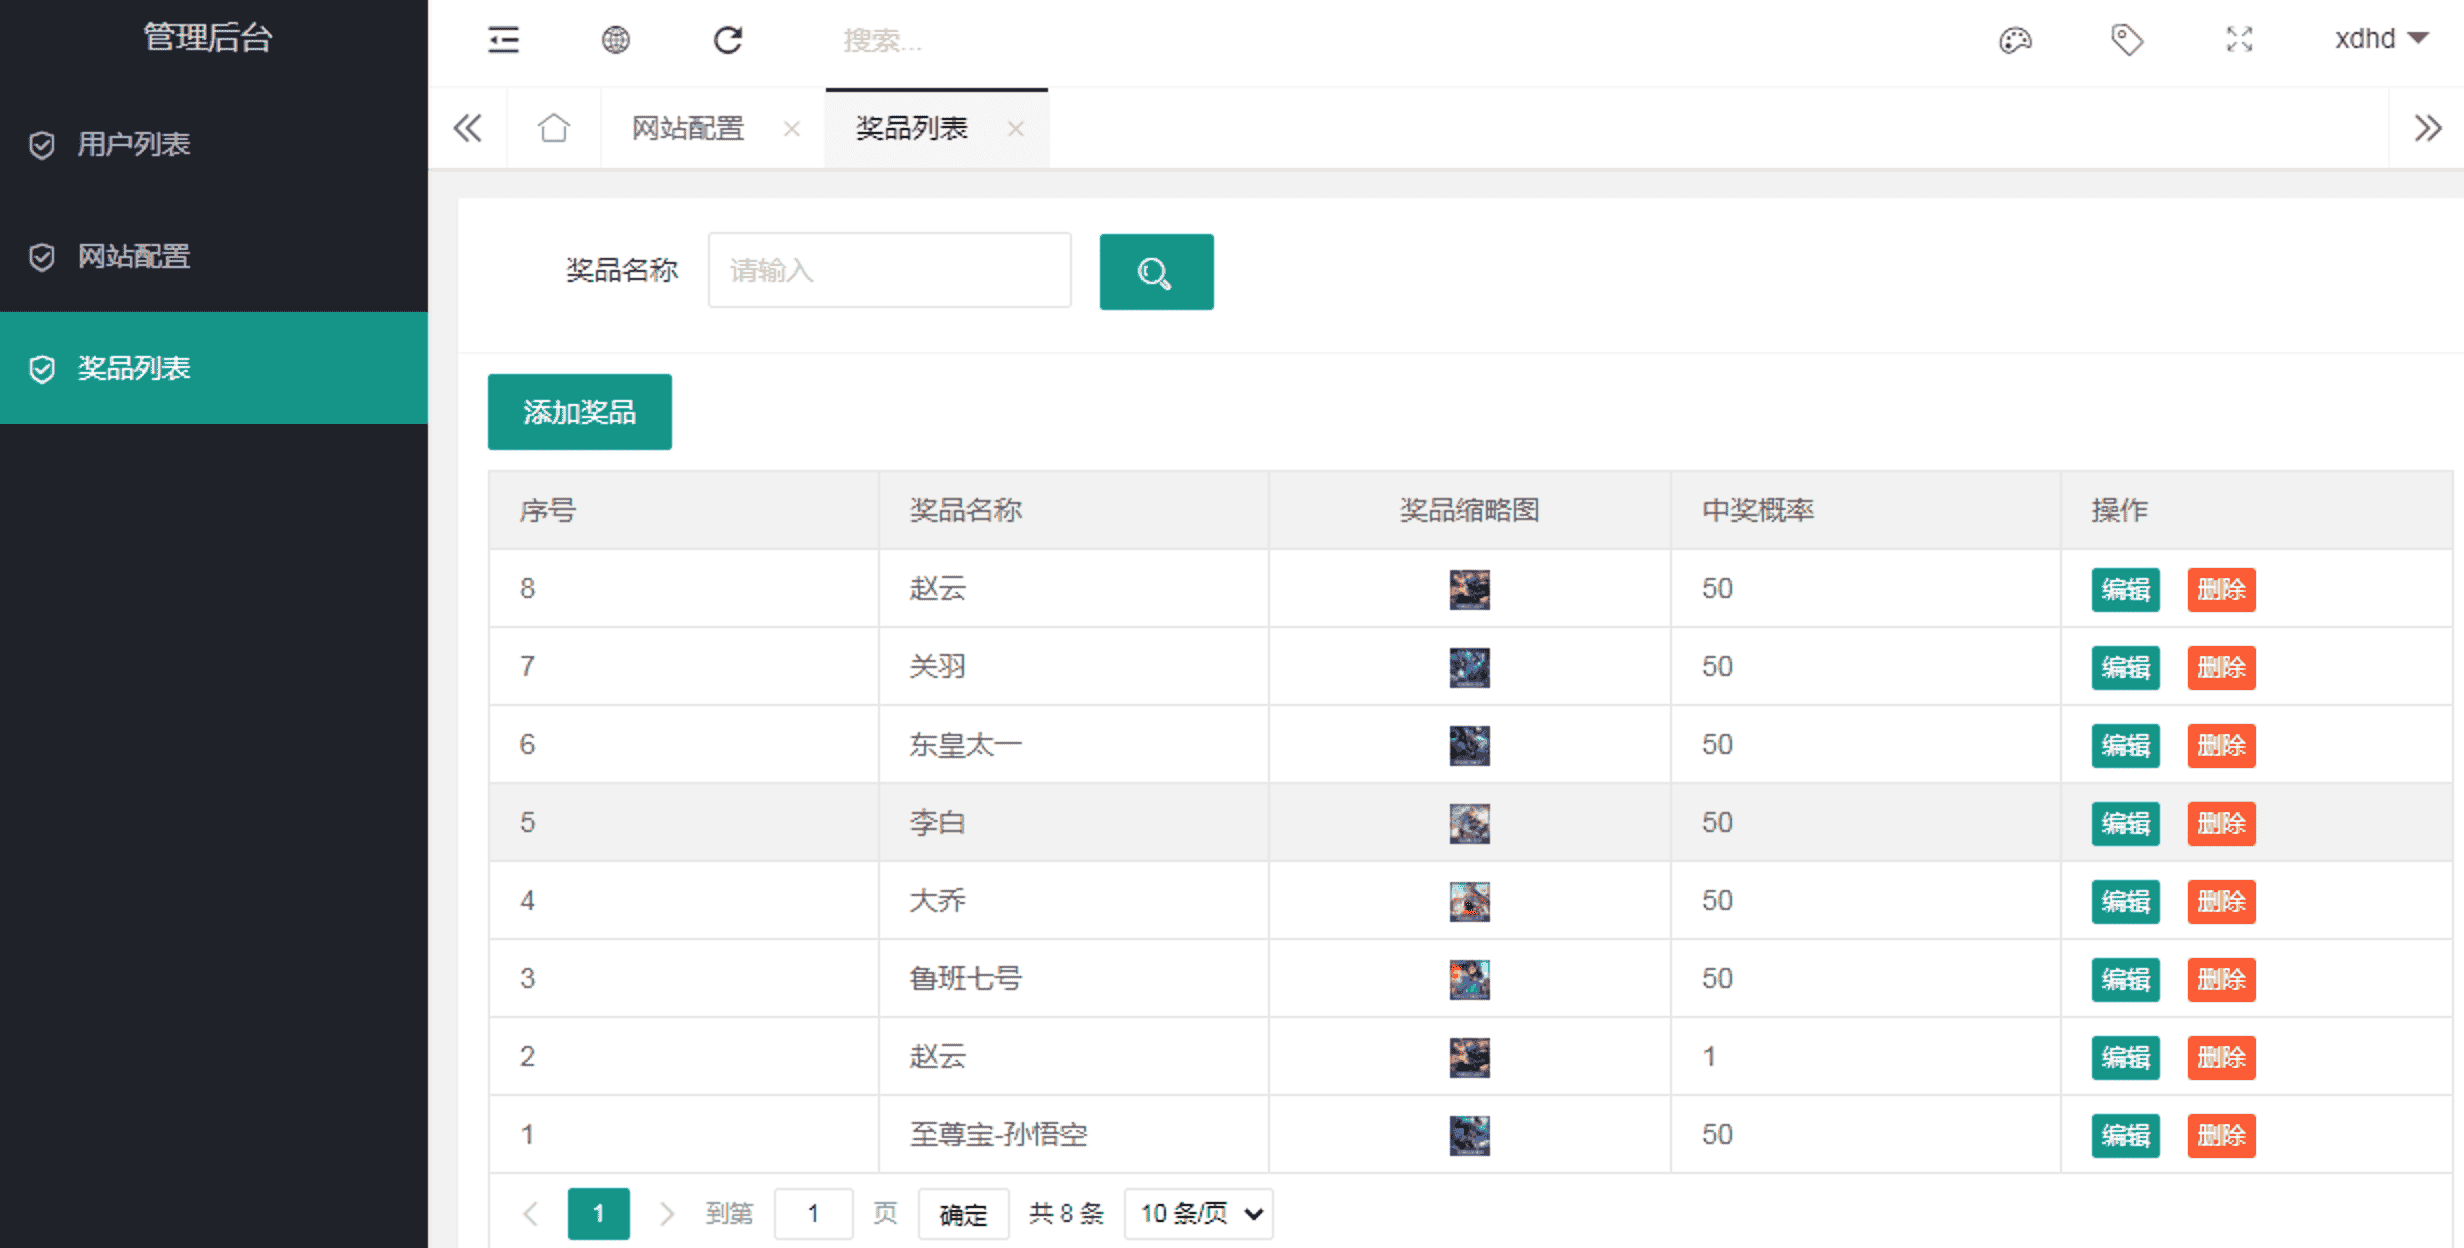Screen dimensions: 2464x1248
Task: Open the 10 条/页 page size selector
Action: [x=1198, y=1213]
